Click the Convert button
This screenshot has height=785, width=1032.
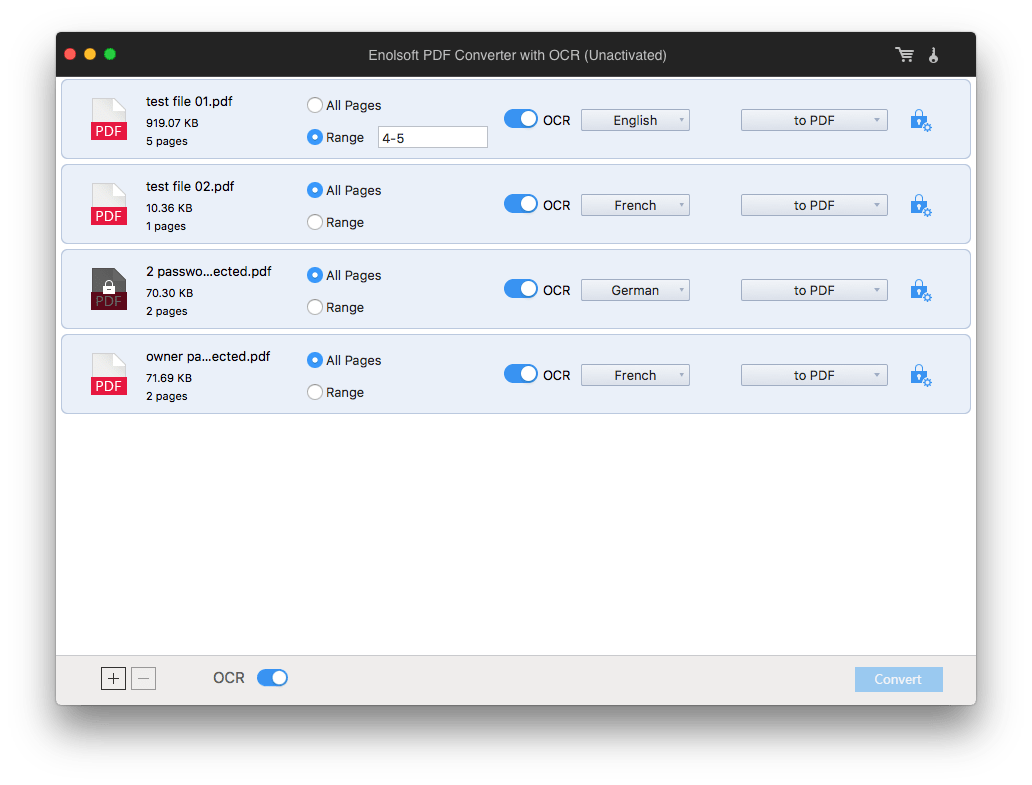898,679
